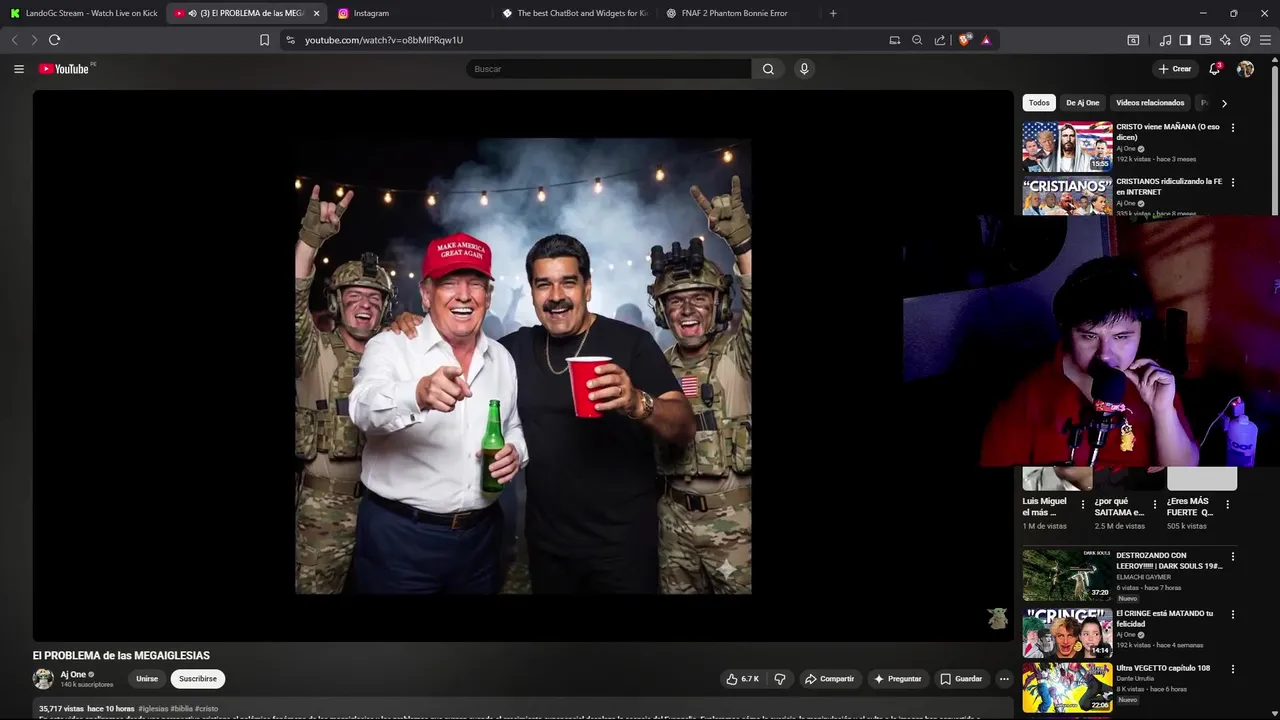The height and width of the screenshot is (720, 1280).
Task: View site settings icon in address bar
Action: point(290,40)
